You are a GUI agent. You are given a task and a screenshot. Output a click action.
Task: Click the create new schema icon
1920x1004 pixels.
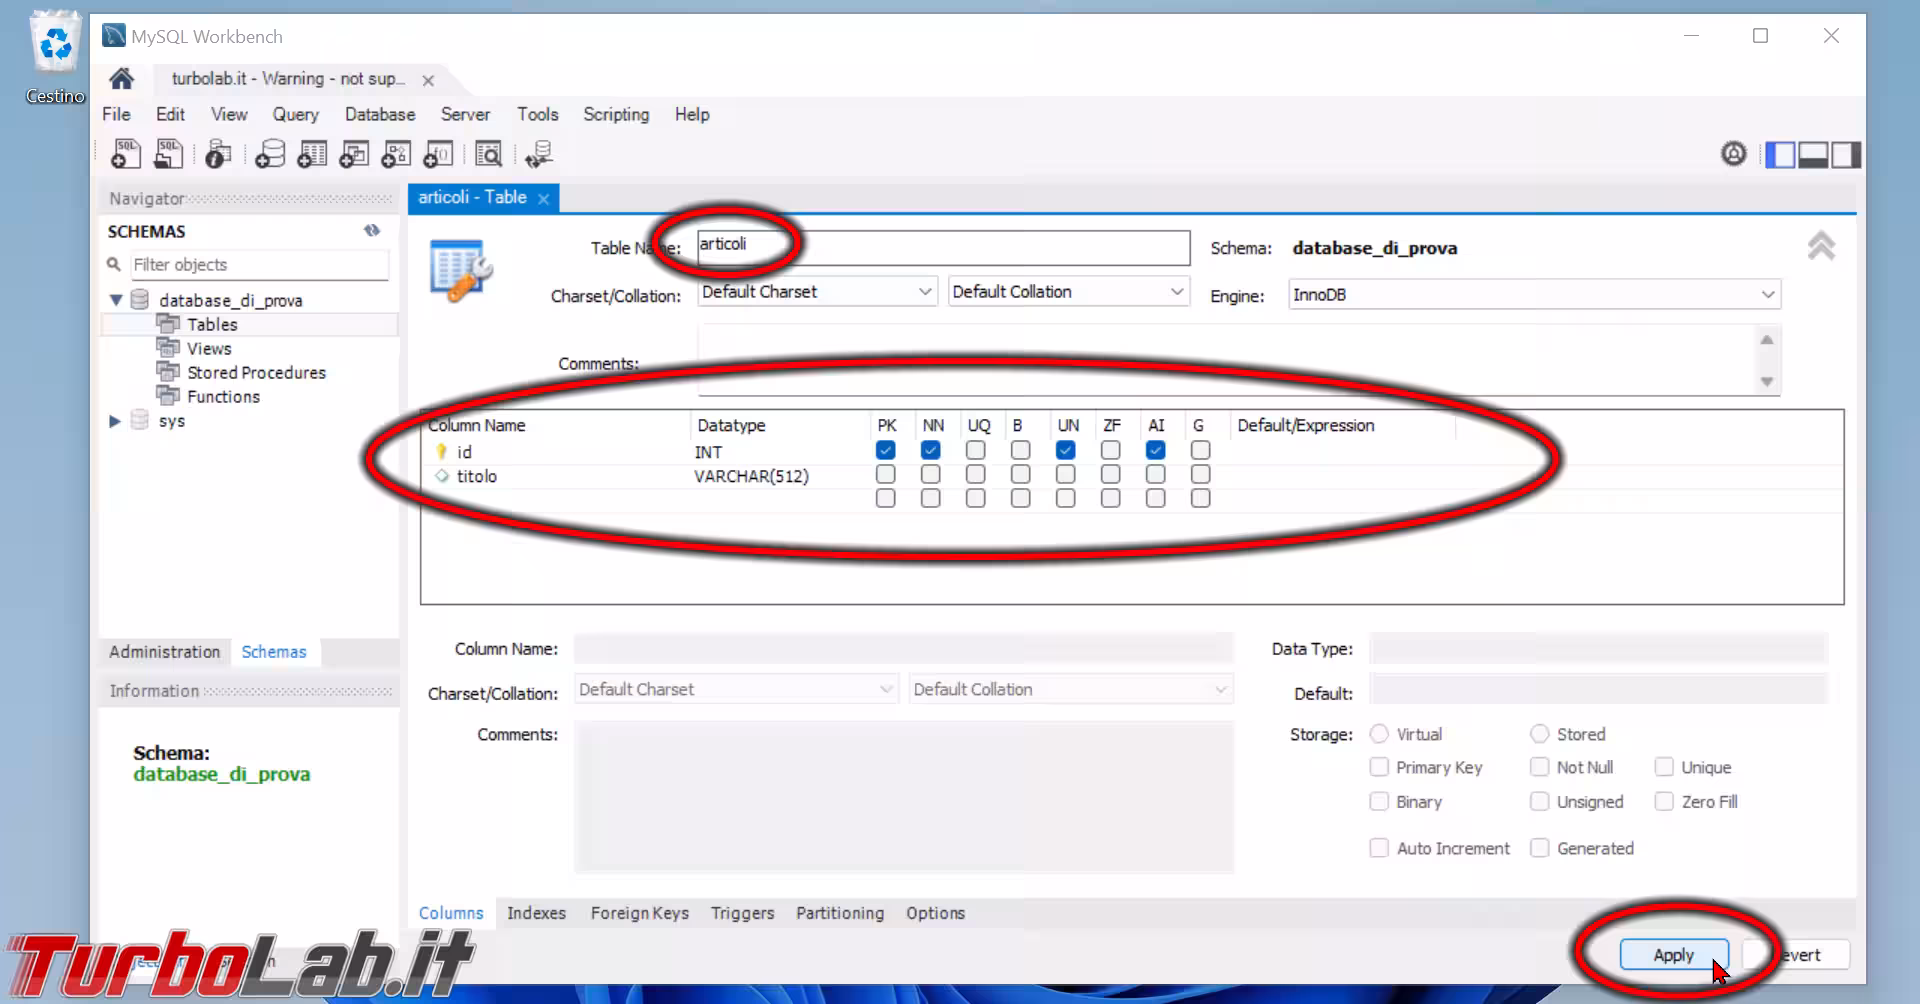click(270, 154)
